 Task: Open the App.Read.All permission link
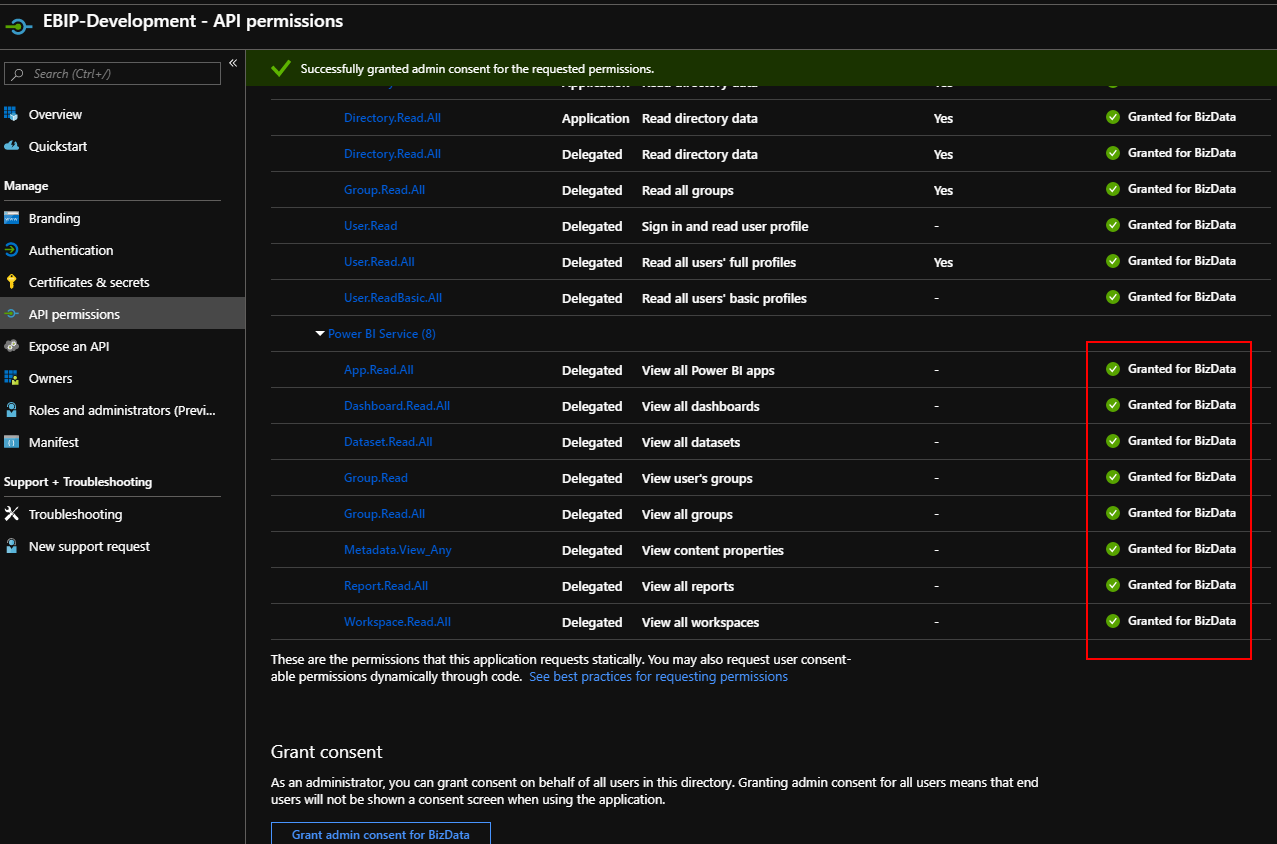point(379,370)
